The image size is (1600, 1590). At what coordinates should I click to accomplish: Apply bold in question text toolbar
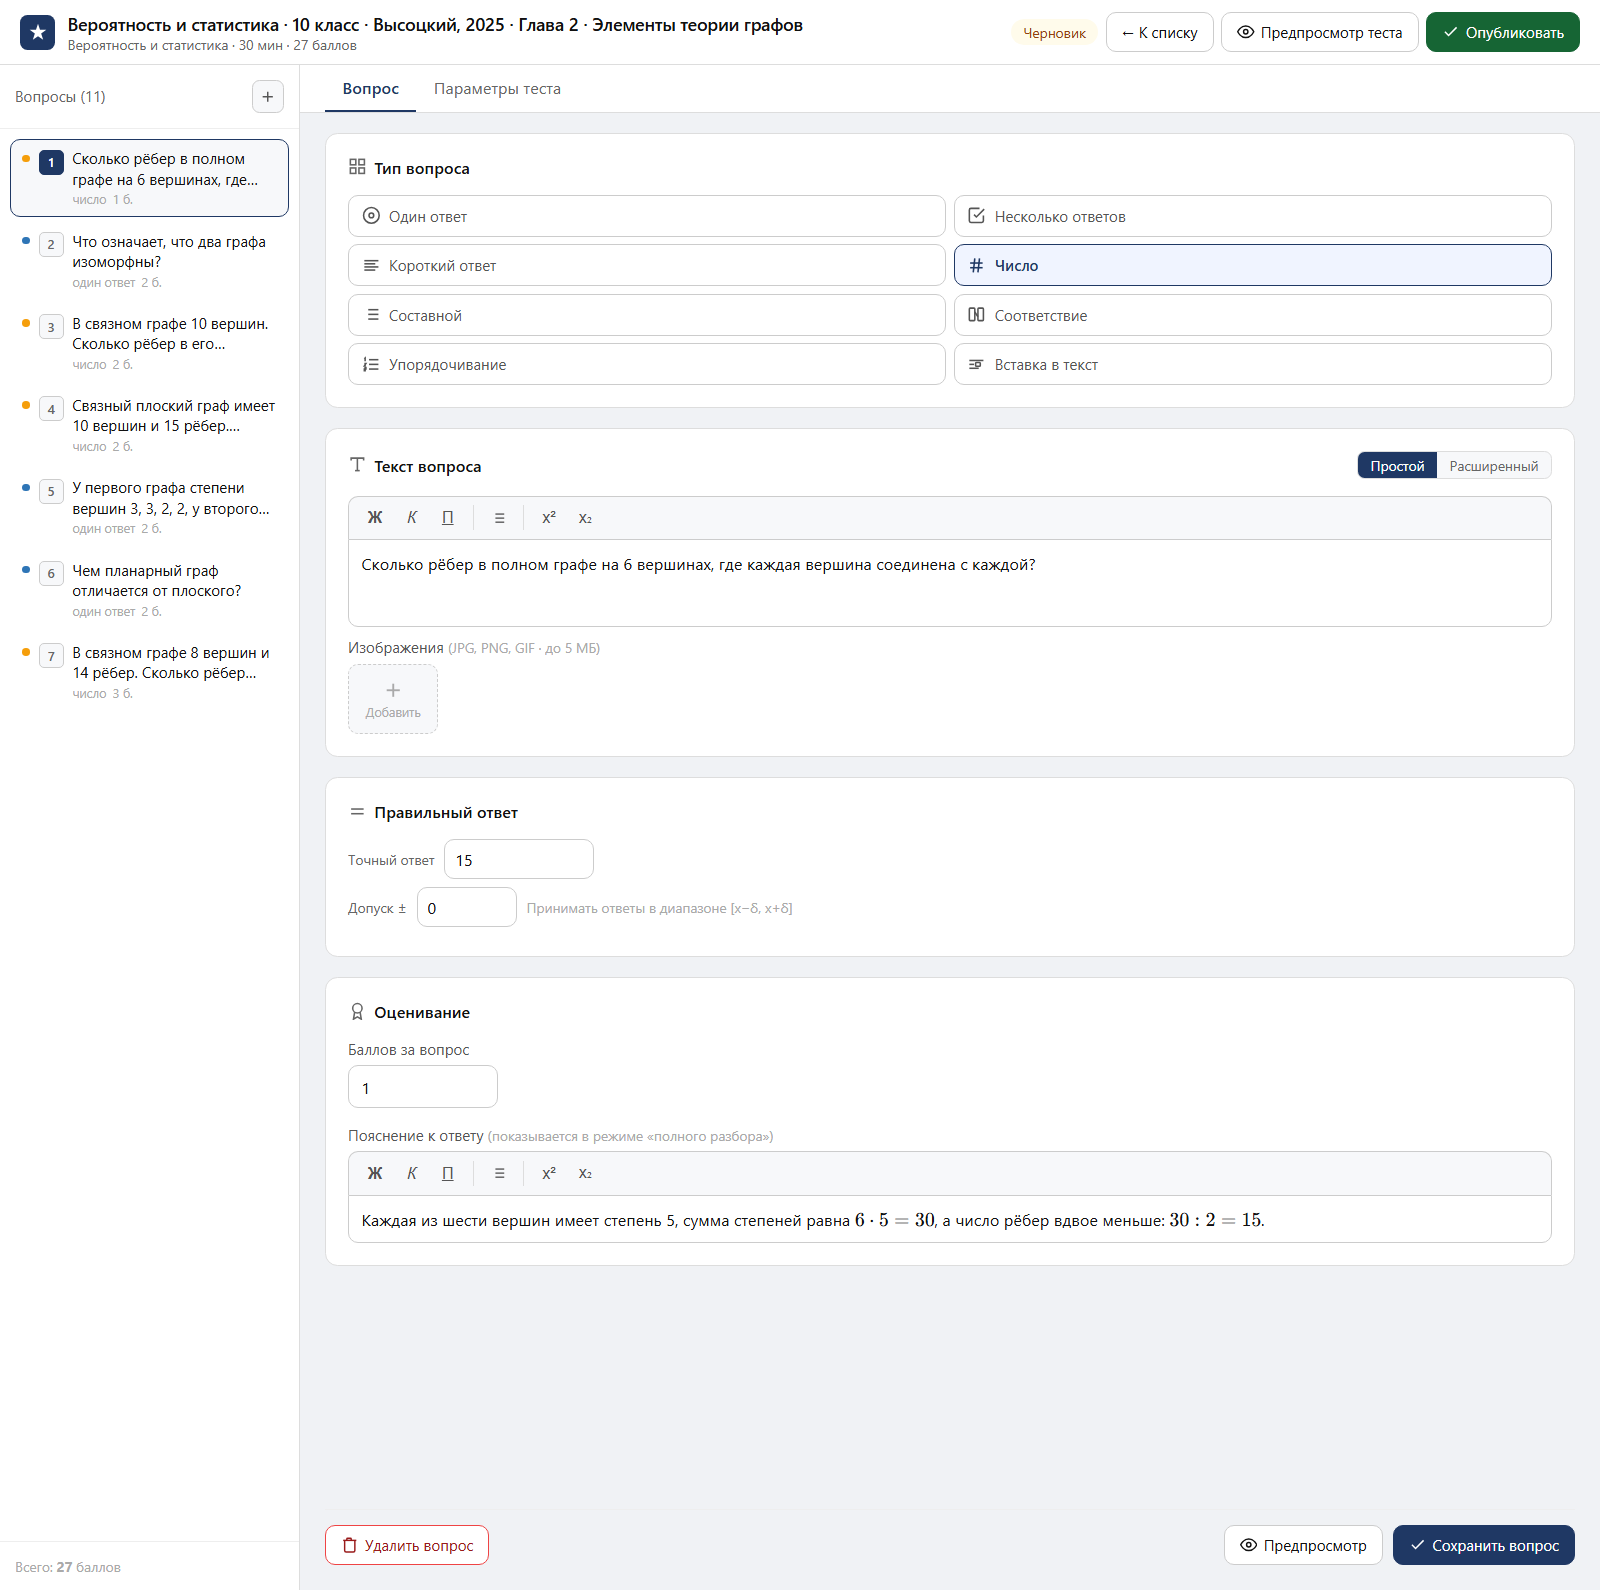click(375, 518)
